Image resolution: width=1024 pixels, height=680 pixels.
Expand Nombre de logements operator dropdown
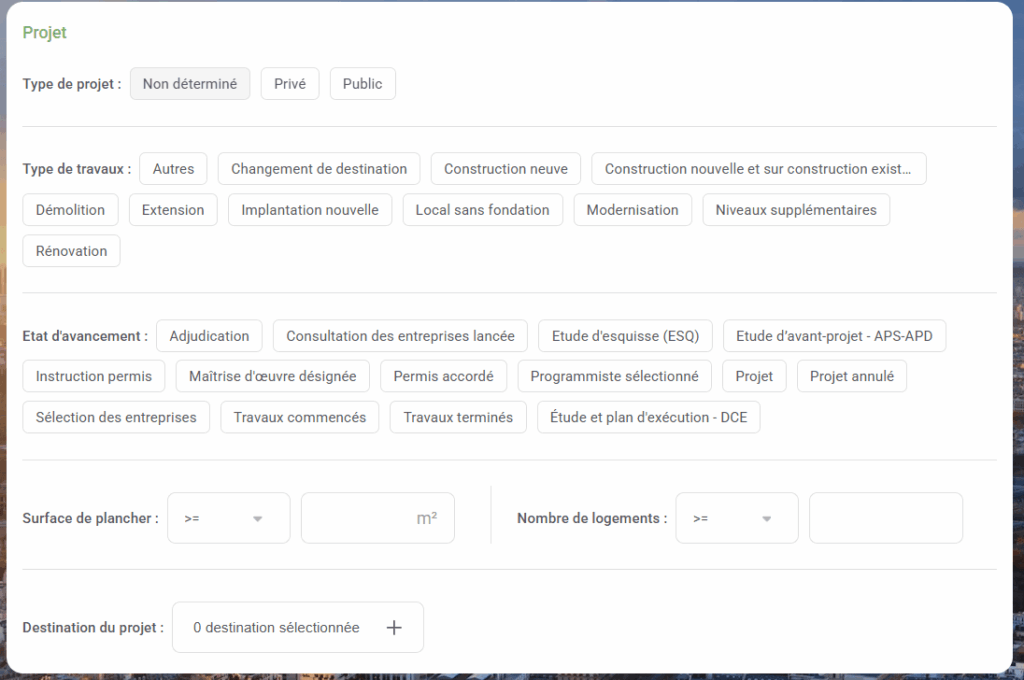click(737, 518)
